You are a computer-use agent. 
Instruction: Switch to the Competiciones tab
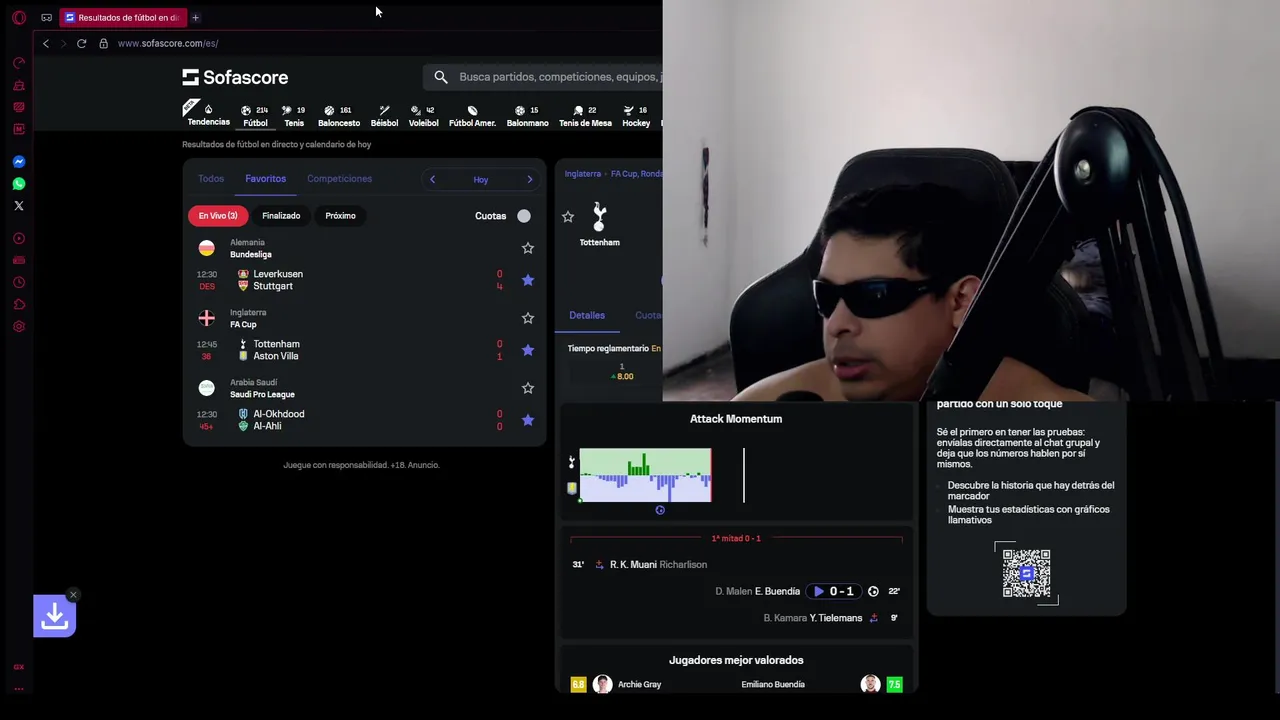339,179
